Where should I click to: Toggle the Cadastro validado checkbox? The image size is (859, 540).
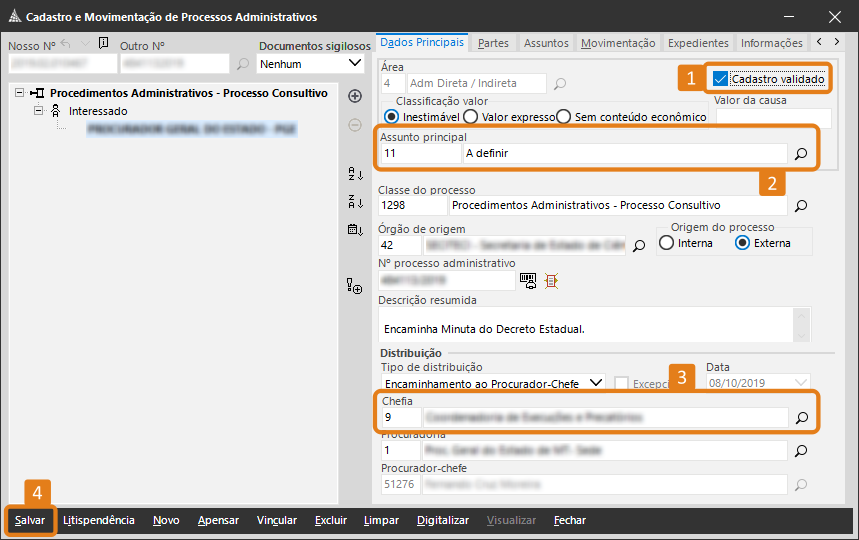[x=720, y=79]
